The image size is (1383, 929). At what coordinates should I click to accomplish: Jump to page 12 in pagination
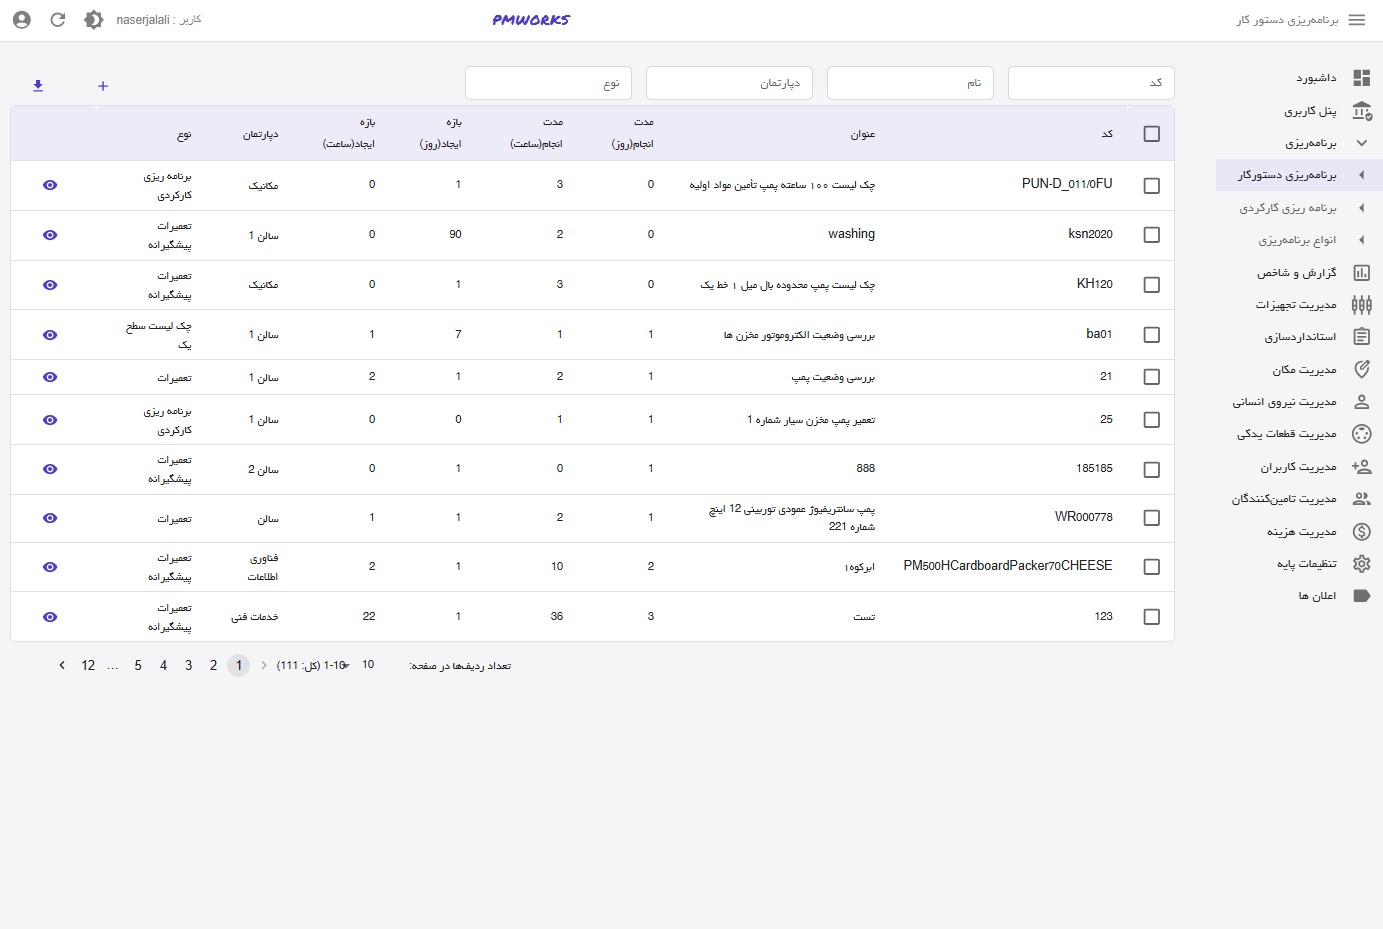88,665
